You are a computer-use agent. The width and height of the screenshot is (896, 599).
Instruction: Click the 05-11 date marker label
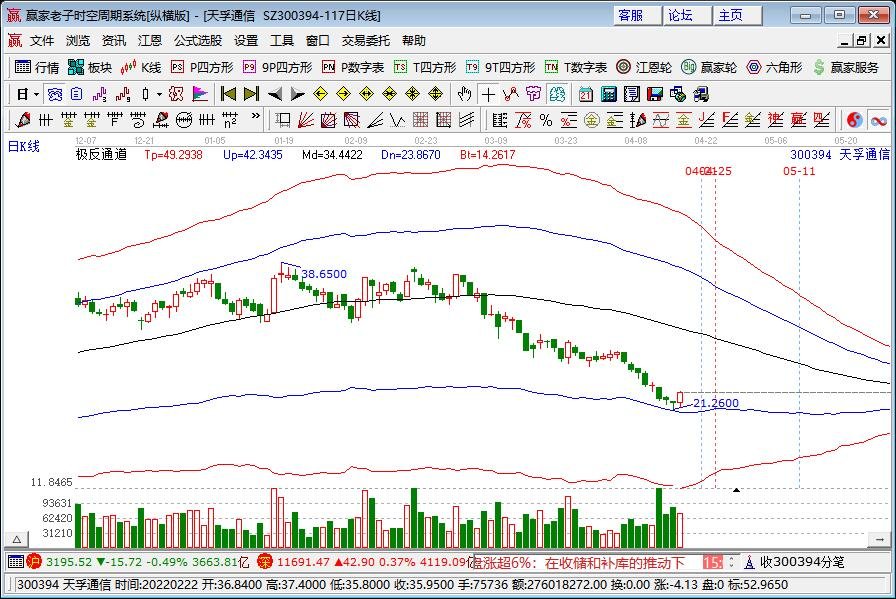pyautogui.click(x=799, y=171)
